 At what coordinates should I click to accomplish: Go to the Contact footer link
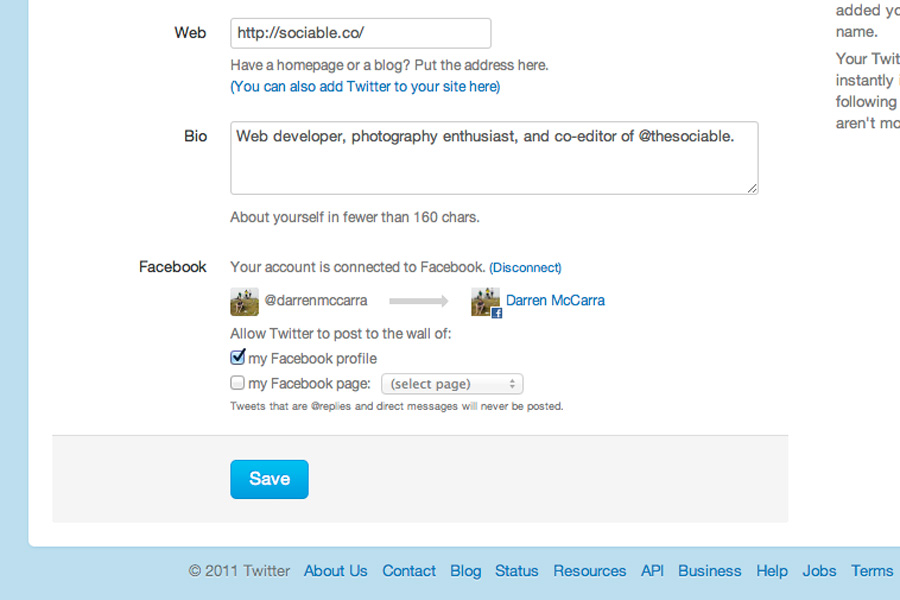point(409,571)
